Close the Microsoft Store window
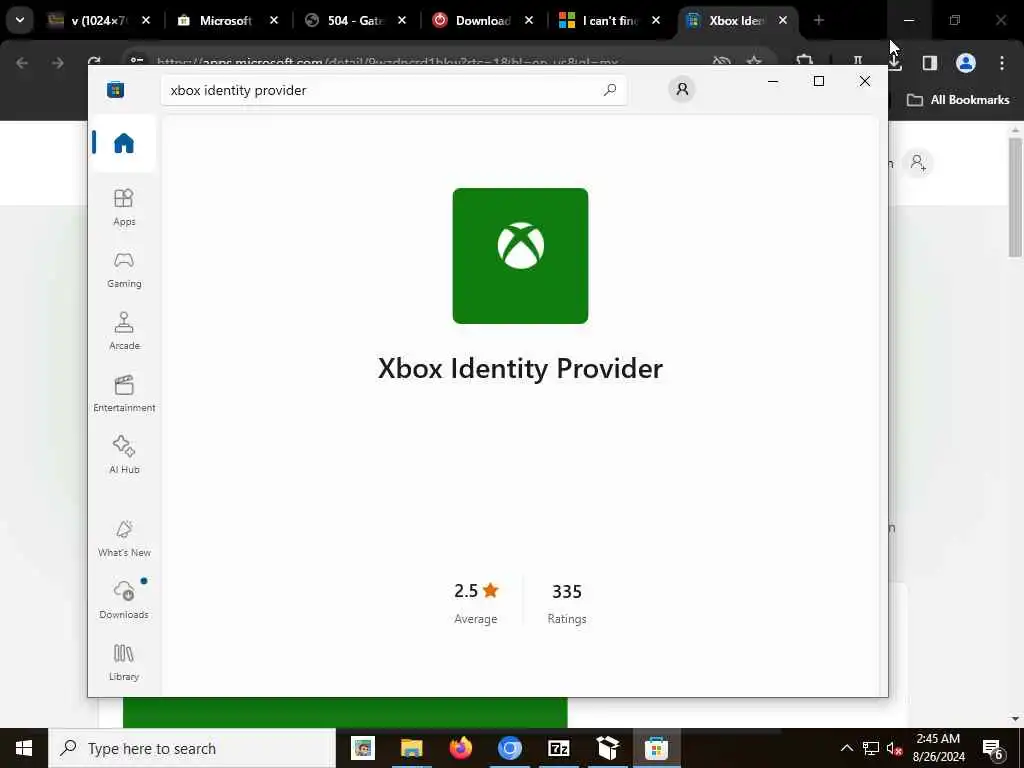The image size is (1024, 768). point(865,81)
